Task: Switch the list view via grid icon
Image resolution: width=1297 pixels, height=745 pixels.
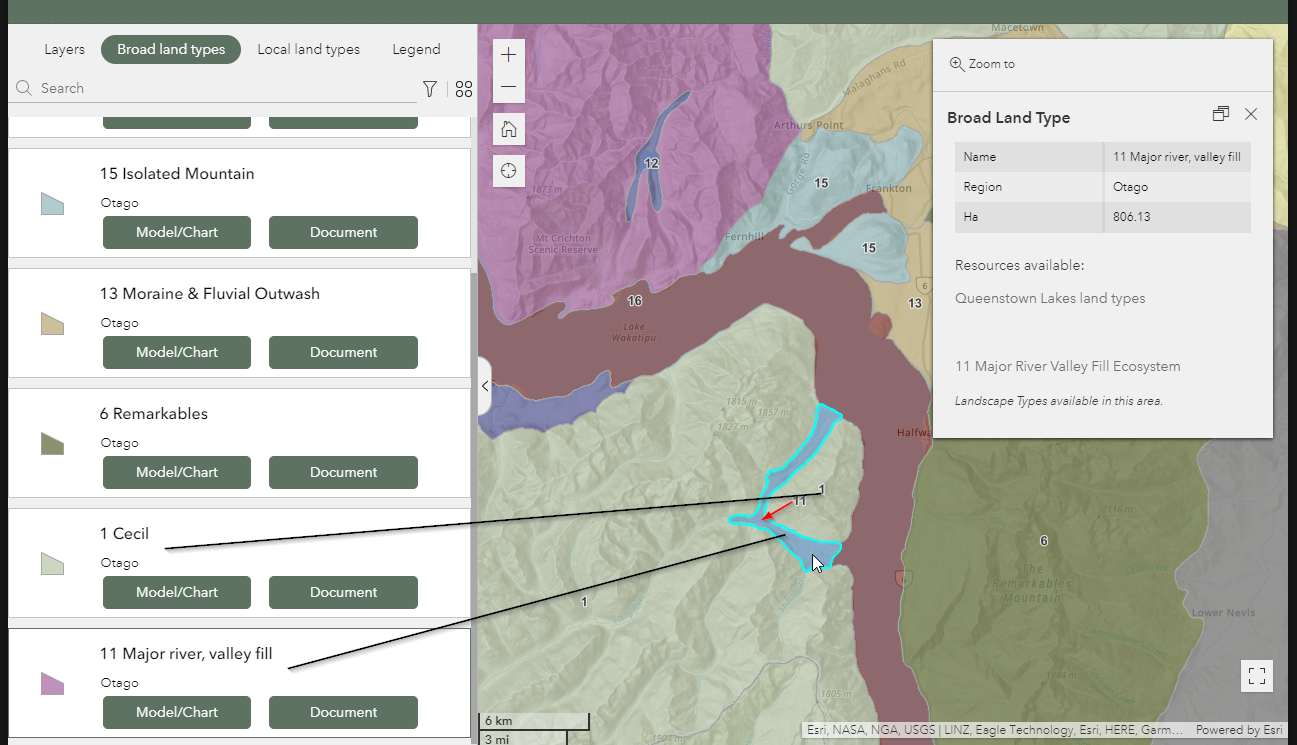Action: (464, 89)
